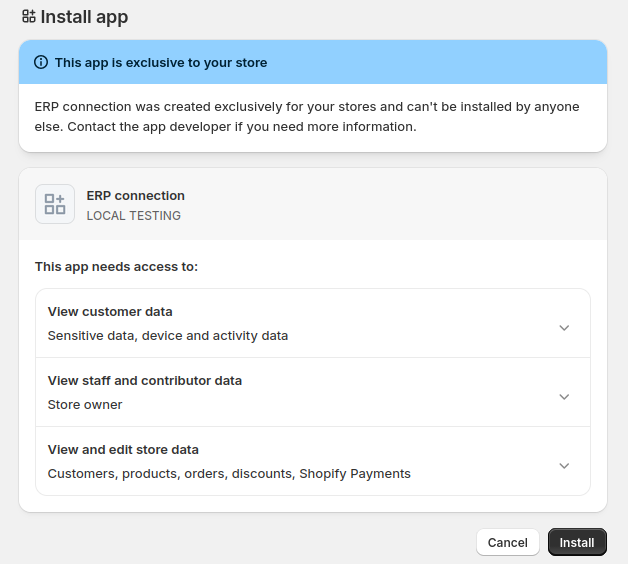Expand View and edit store data chevron
Image resolution: width=628 pixels, height=564 pixels.
tap(564, 466)
